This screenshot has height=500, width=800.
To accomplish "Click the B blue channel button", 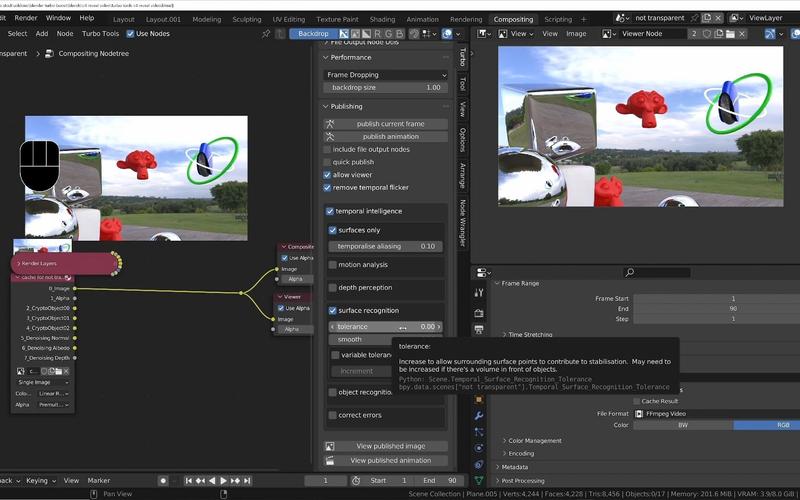I will pyautogui.click(x=399, y=34).
